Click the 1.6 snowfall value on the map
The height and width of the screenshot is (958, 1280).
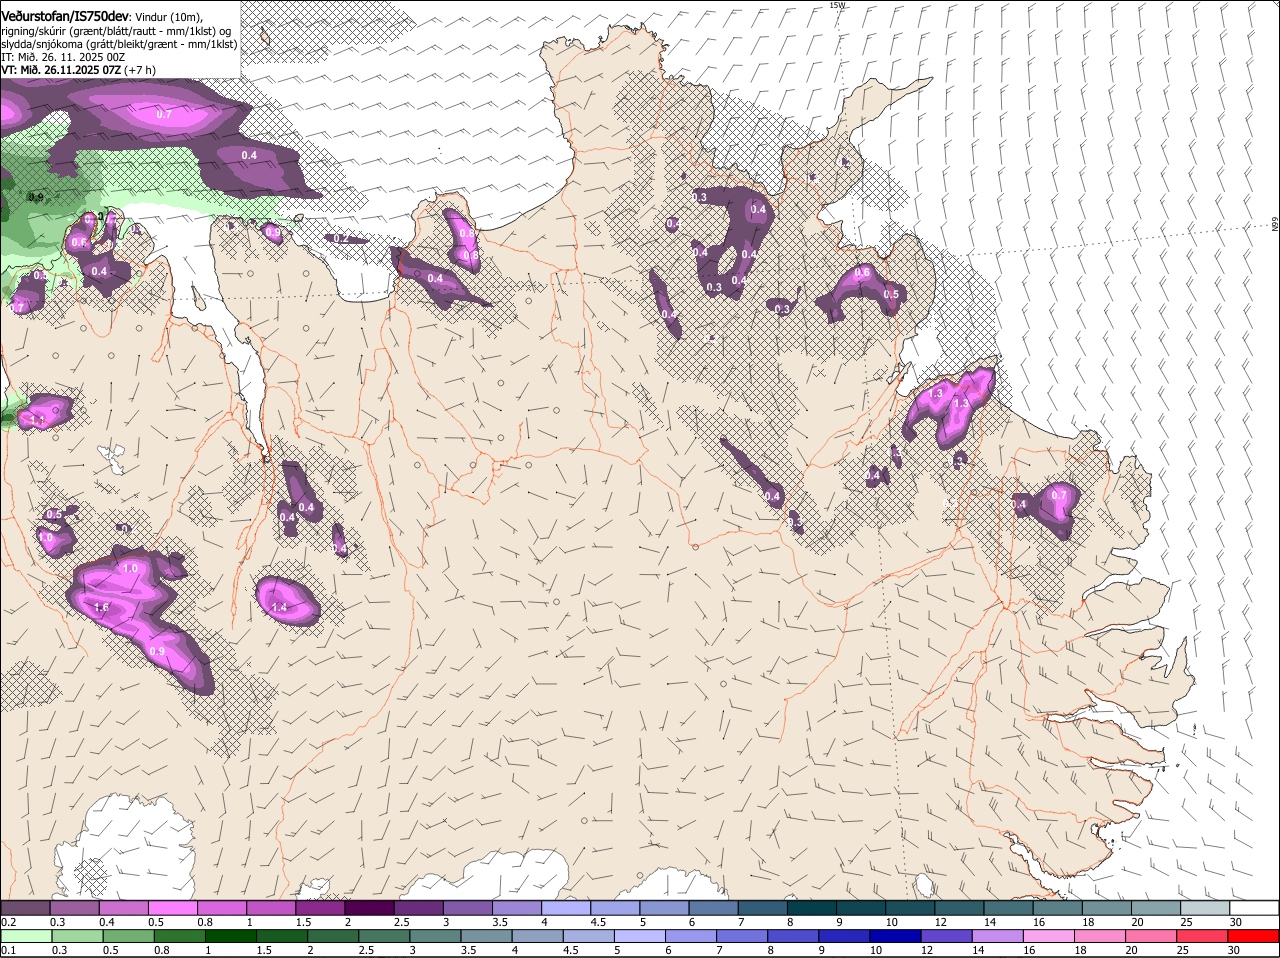[x=101, y=608]
